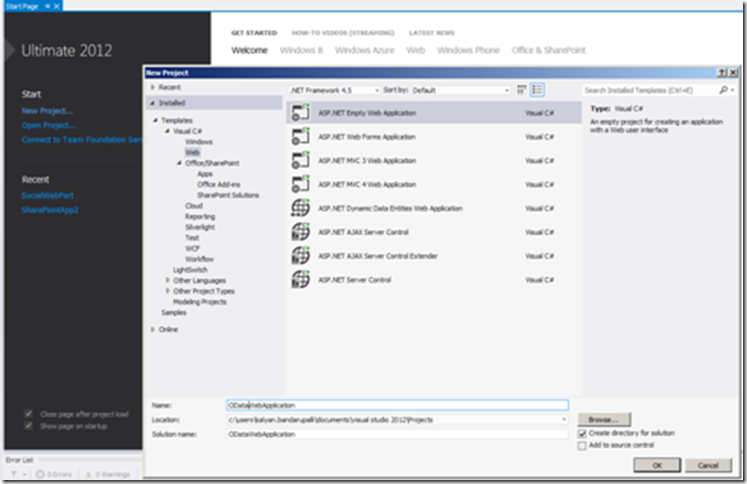Open the Office & SharePoint tab
Image resolution: width=747 pixels, height=484 pixels.
pos(548,50)
